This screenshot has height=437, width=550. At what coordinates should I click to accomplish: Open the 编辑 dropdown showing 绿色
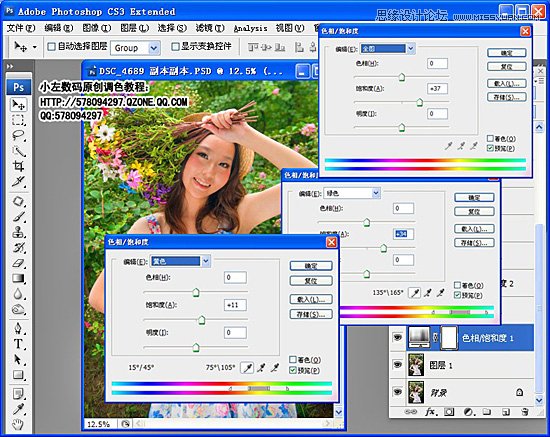[376, 193]
